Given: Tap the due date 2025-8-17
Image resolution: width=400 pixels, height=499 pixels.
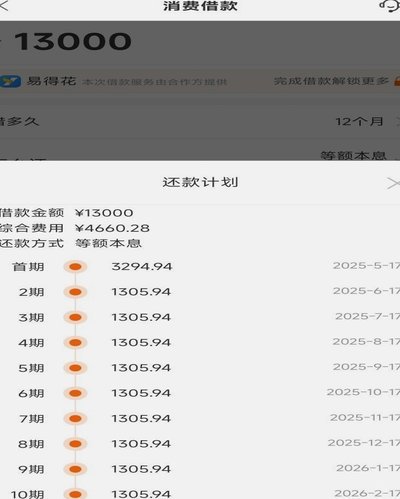Looking at the screenshot, I should tap(366, 342).
